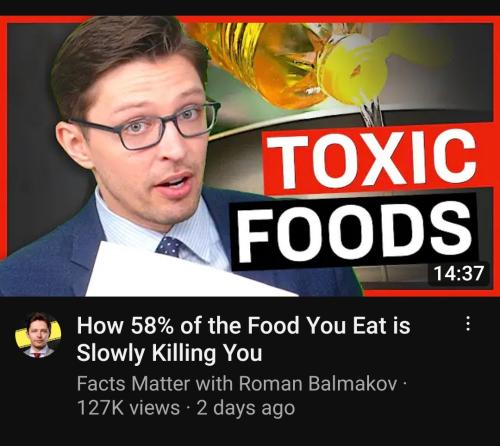This screenshot has width=500, height=446.
Task: Click the 2 days ago upload label
Action: click(246, 408)
